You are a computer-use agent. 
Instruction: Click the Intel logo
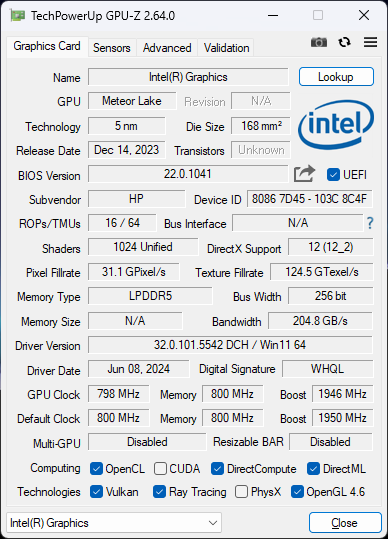[x=335, y=125]
